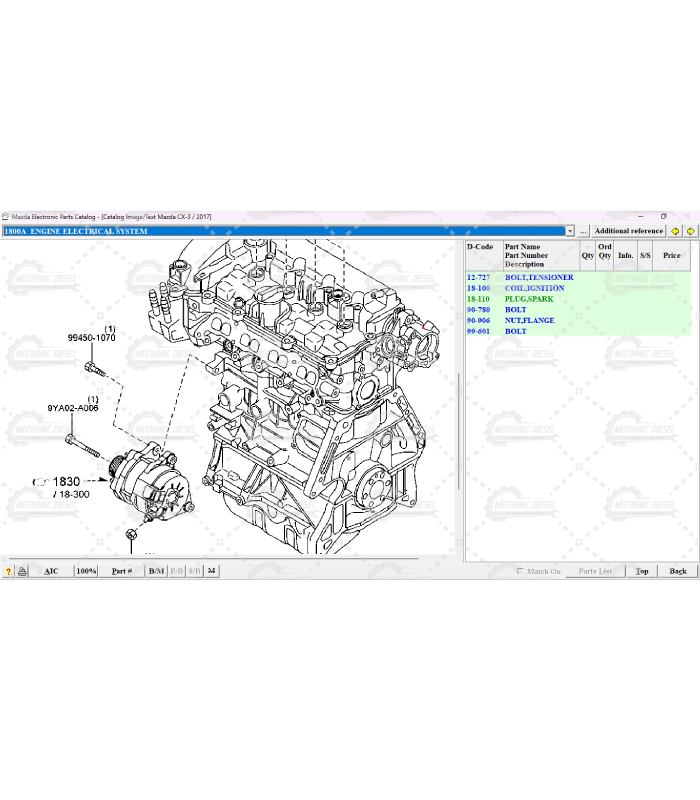Toggle the Match On checkbox
Screen dimensions: 700x800
[x=520, y=571]
